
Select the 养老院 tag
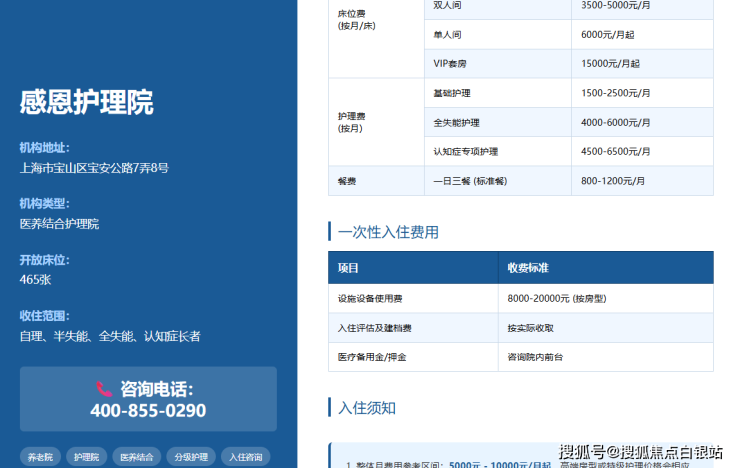coord(40,457)
